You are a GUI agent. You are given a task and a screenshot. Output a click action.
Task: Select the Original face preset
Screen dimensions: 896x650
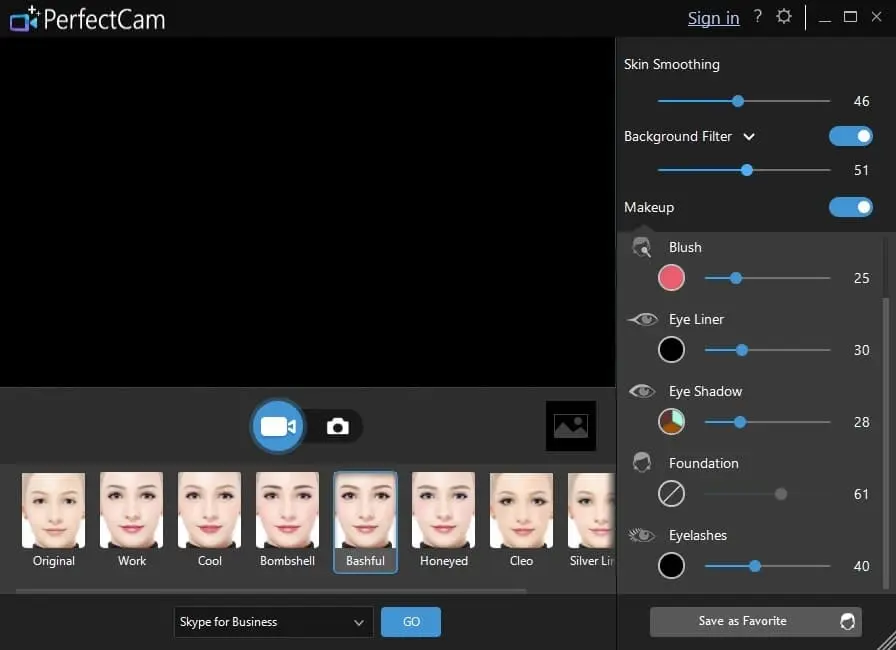[x=54, y=521]
